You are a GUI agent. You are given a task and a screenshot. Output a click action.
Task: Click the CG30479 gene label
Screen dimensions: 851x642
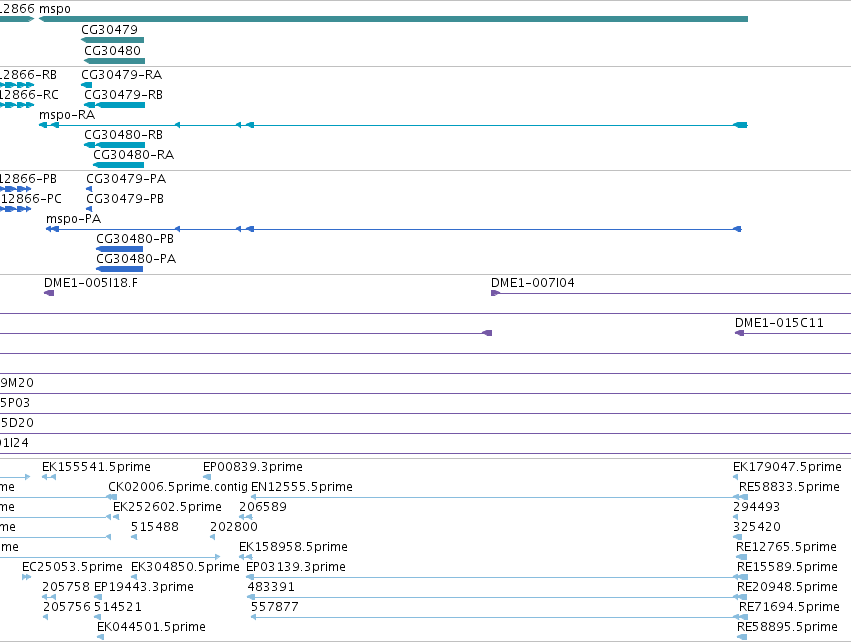pyautogui.click(x=110, y=30)
